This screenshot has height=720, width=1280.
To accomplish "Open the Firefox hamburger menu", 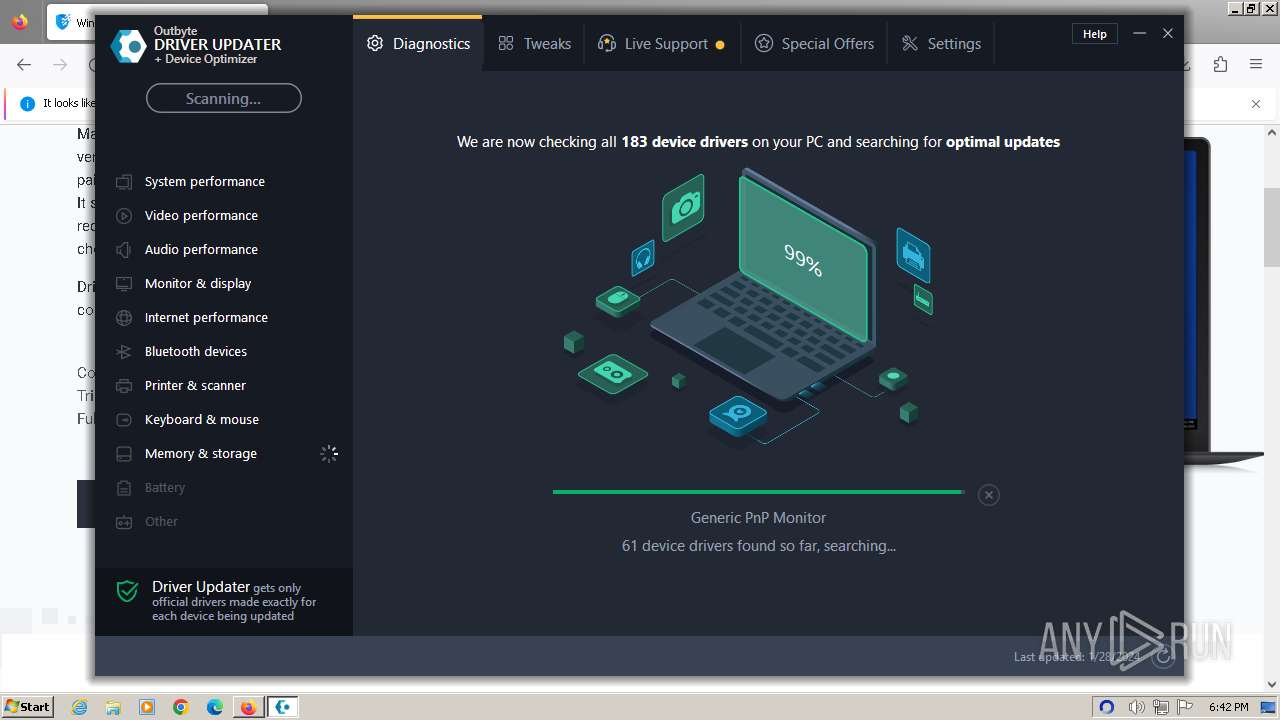I will click(x=1256, y=64).
